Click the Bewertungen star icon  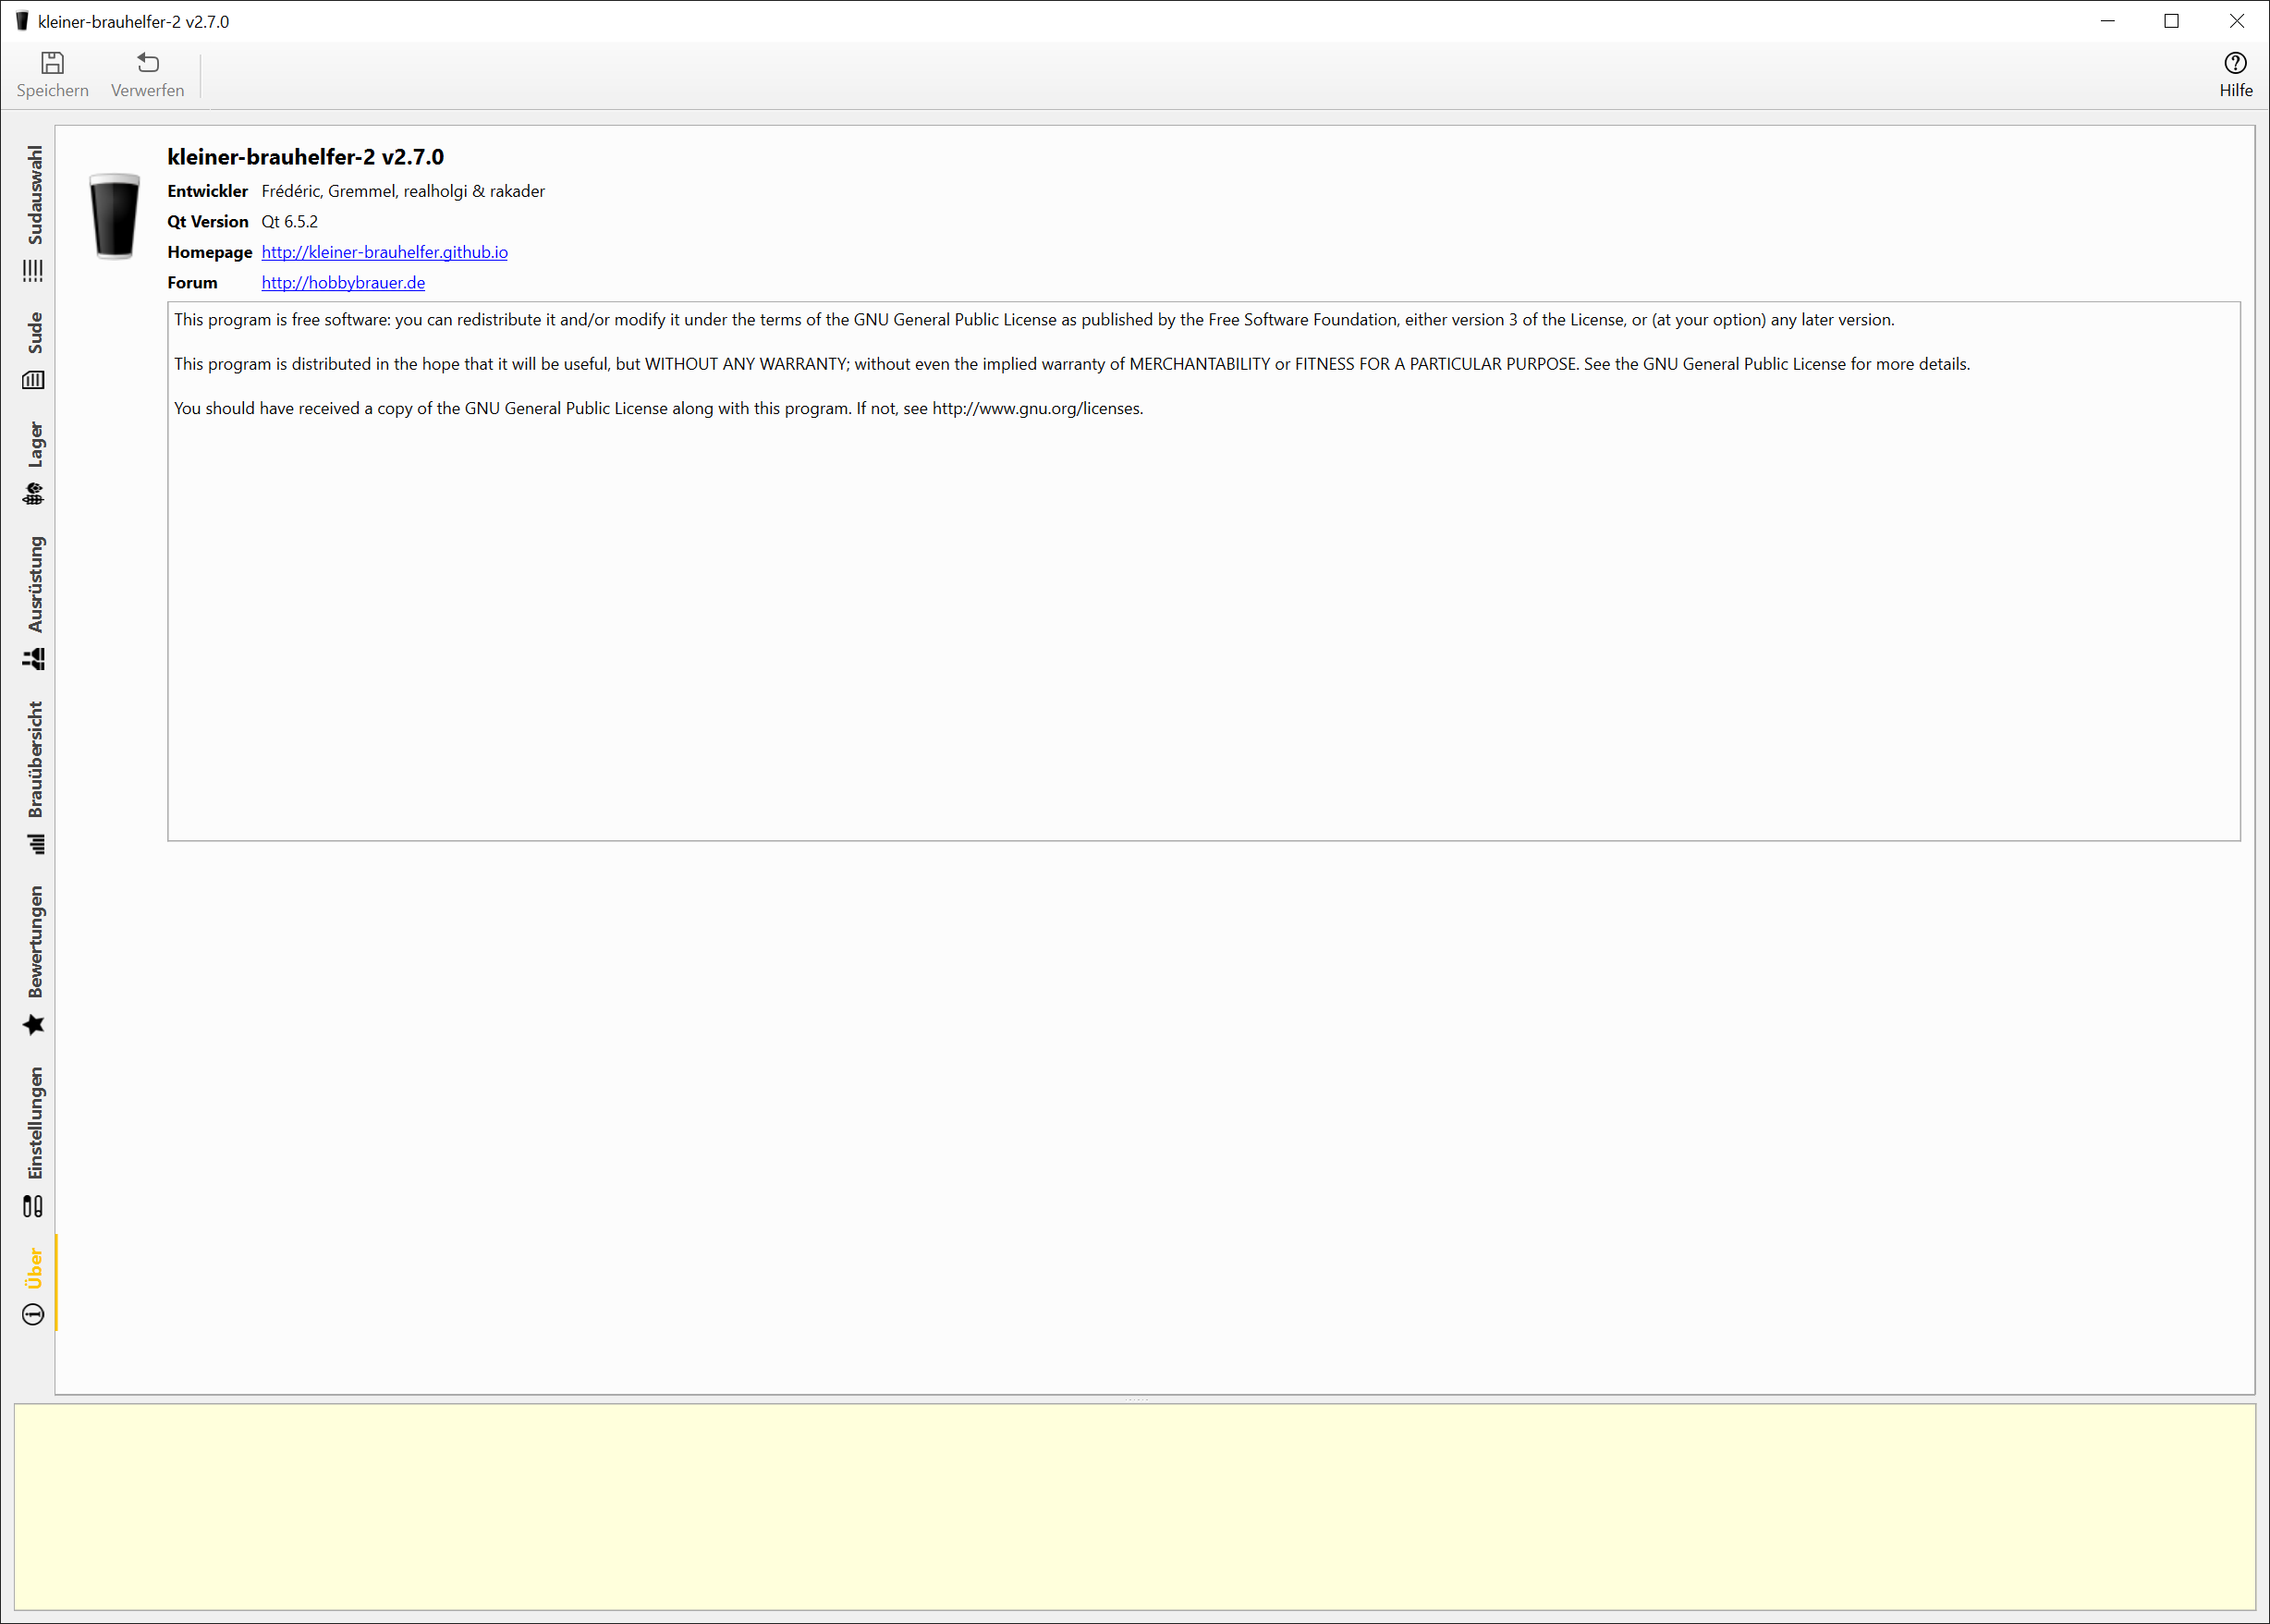(x=33, y=1025)
